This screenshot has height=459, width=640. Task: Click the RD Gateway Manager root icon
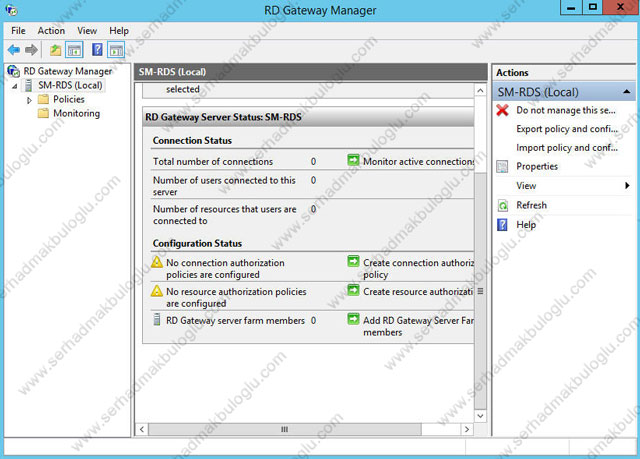point(13,71)
